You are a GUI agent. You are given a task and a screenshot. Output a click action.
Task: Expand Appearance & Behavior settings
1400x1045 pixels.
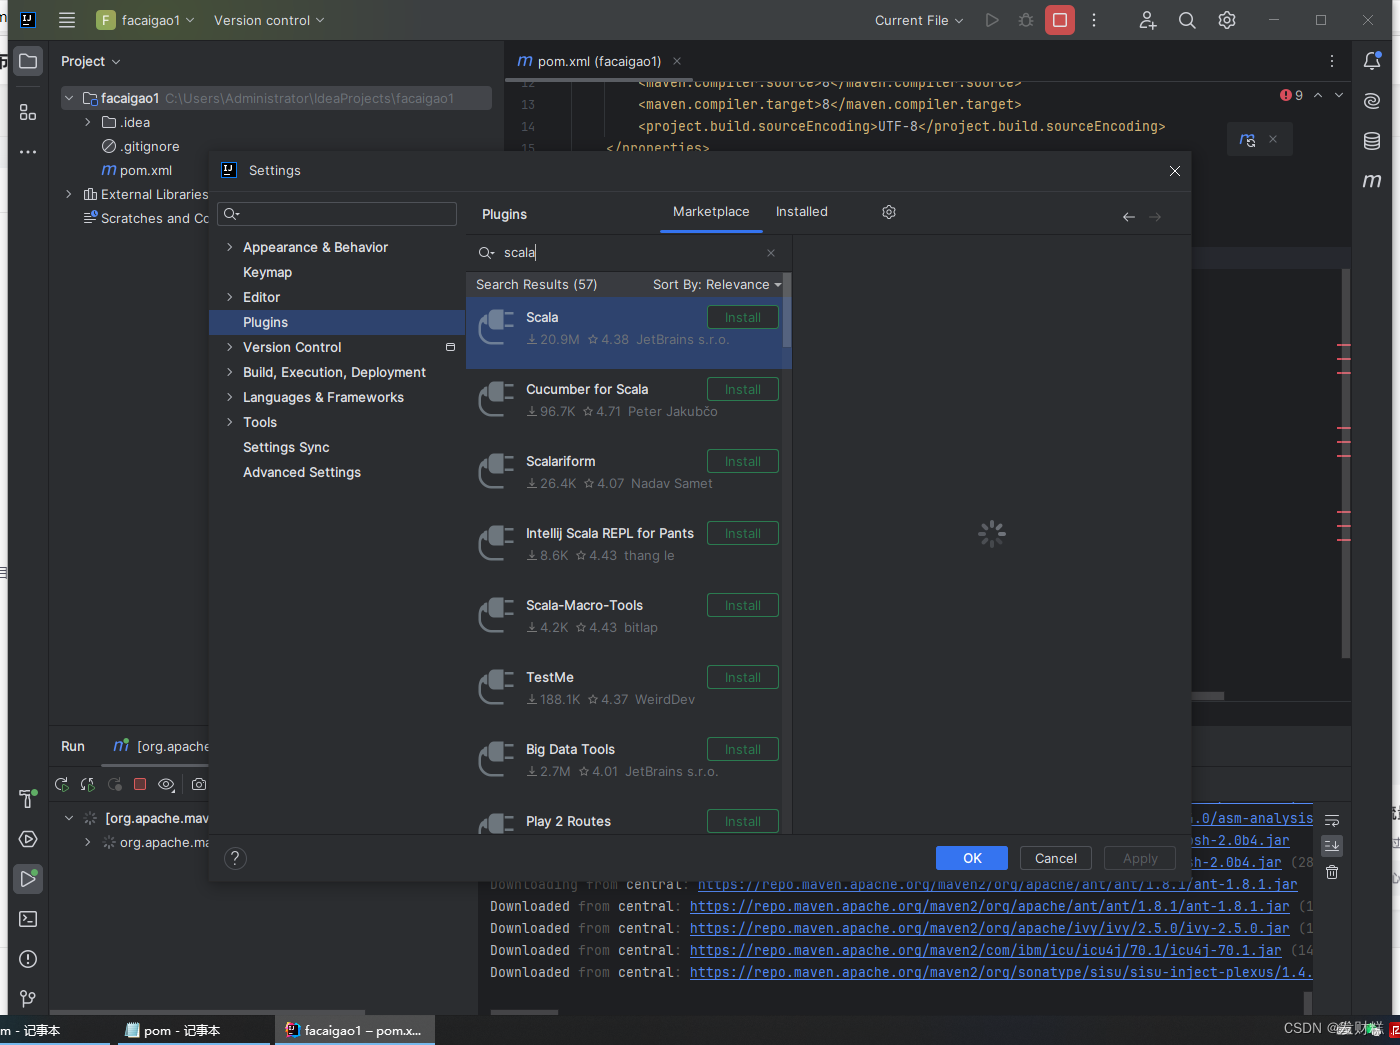(229, 247)
